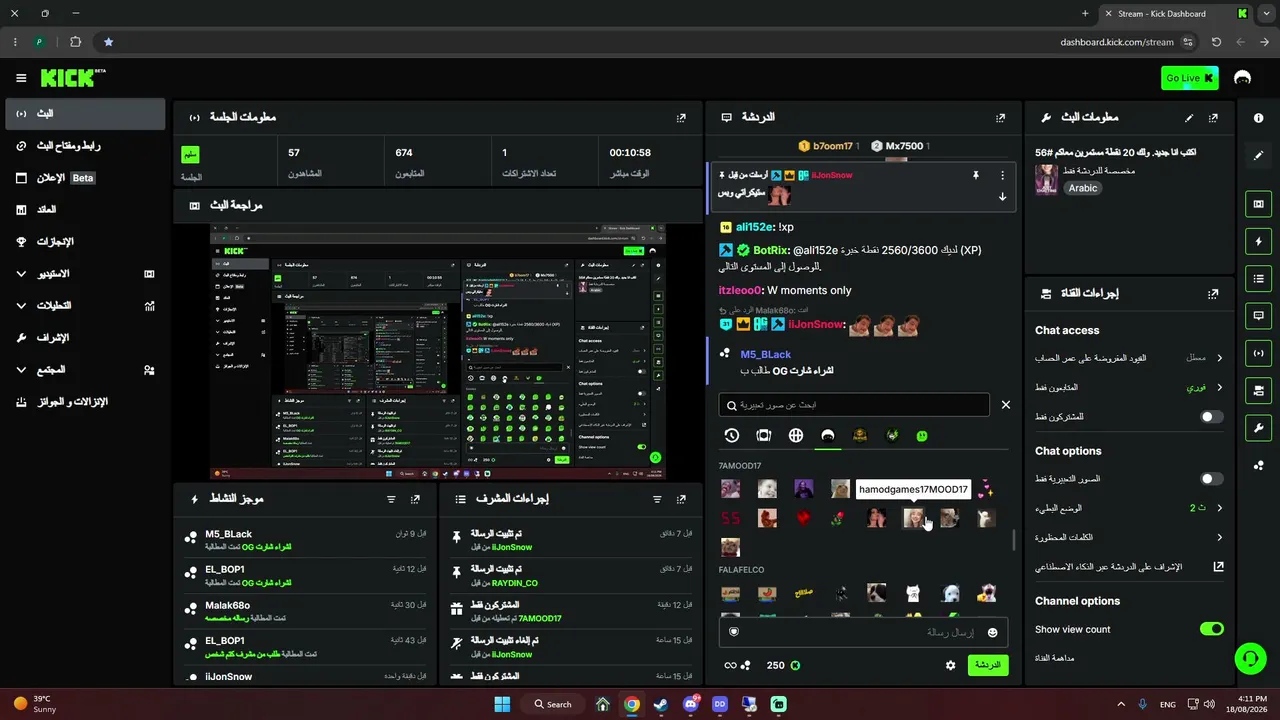The width and height of the screenshot is (1280, 720).
Task: Select البث in the left sidebar
Action: pos(85,114)
